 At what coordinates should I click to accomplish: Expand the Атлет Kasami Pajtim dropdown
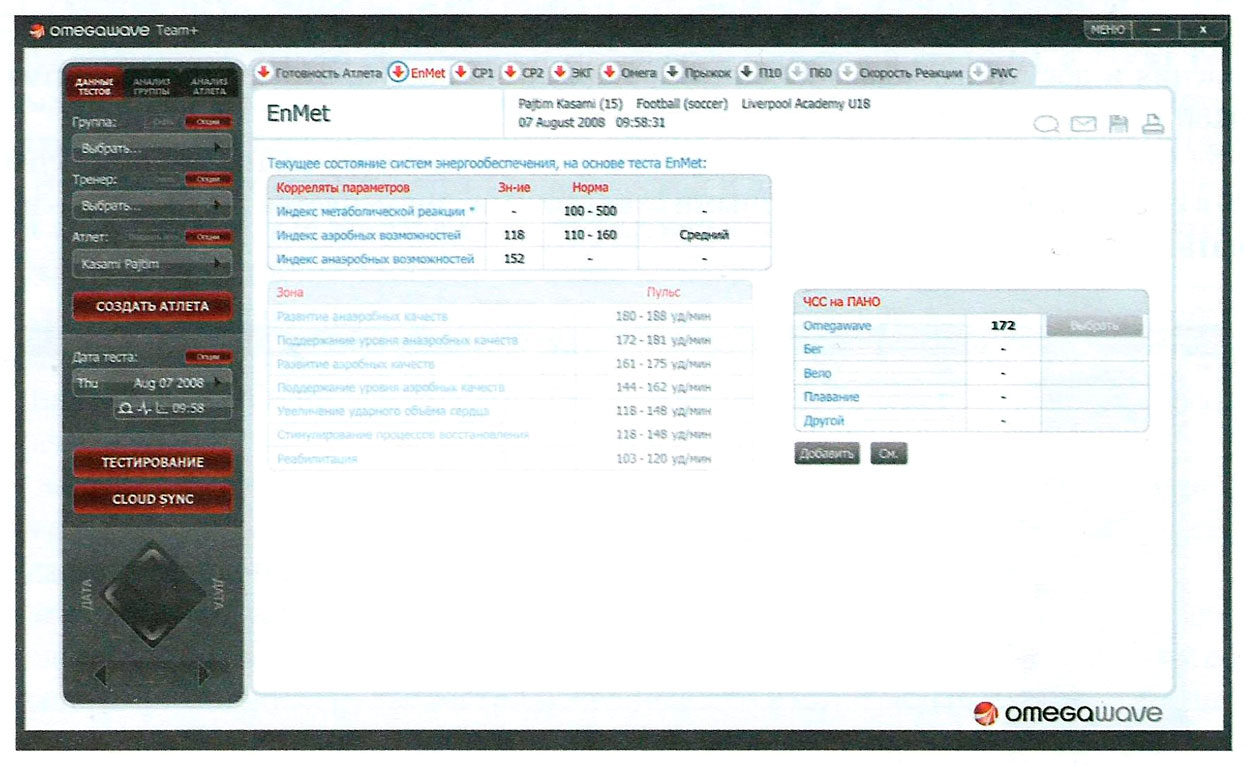coord(151,263)
